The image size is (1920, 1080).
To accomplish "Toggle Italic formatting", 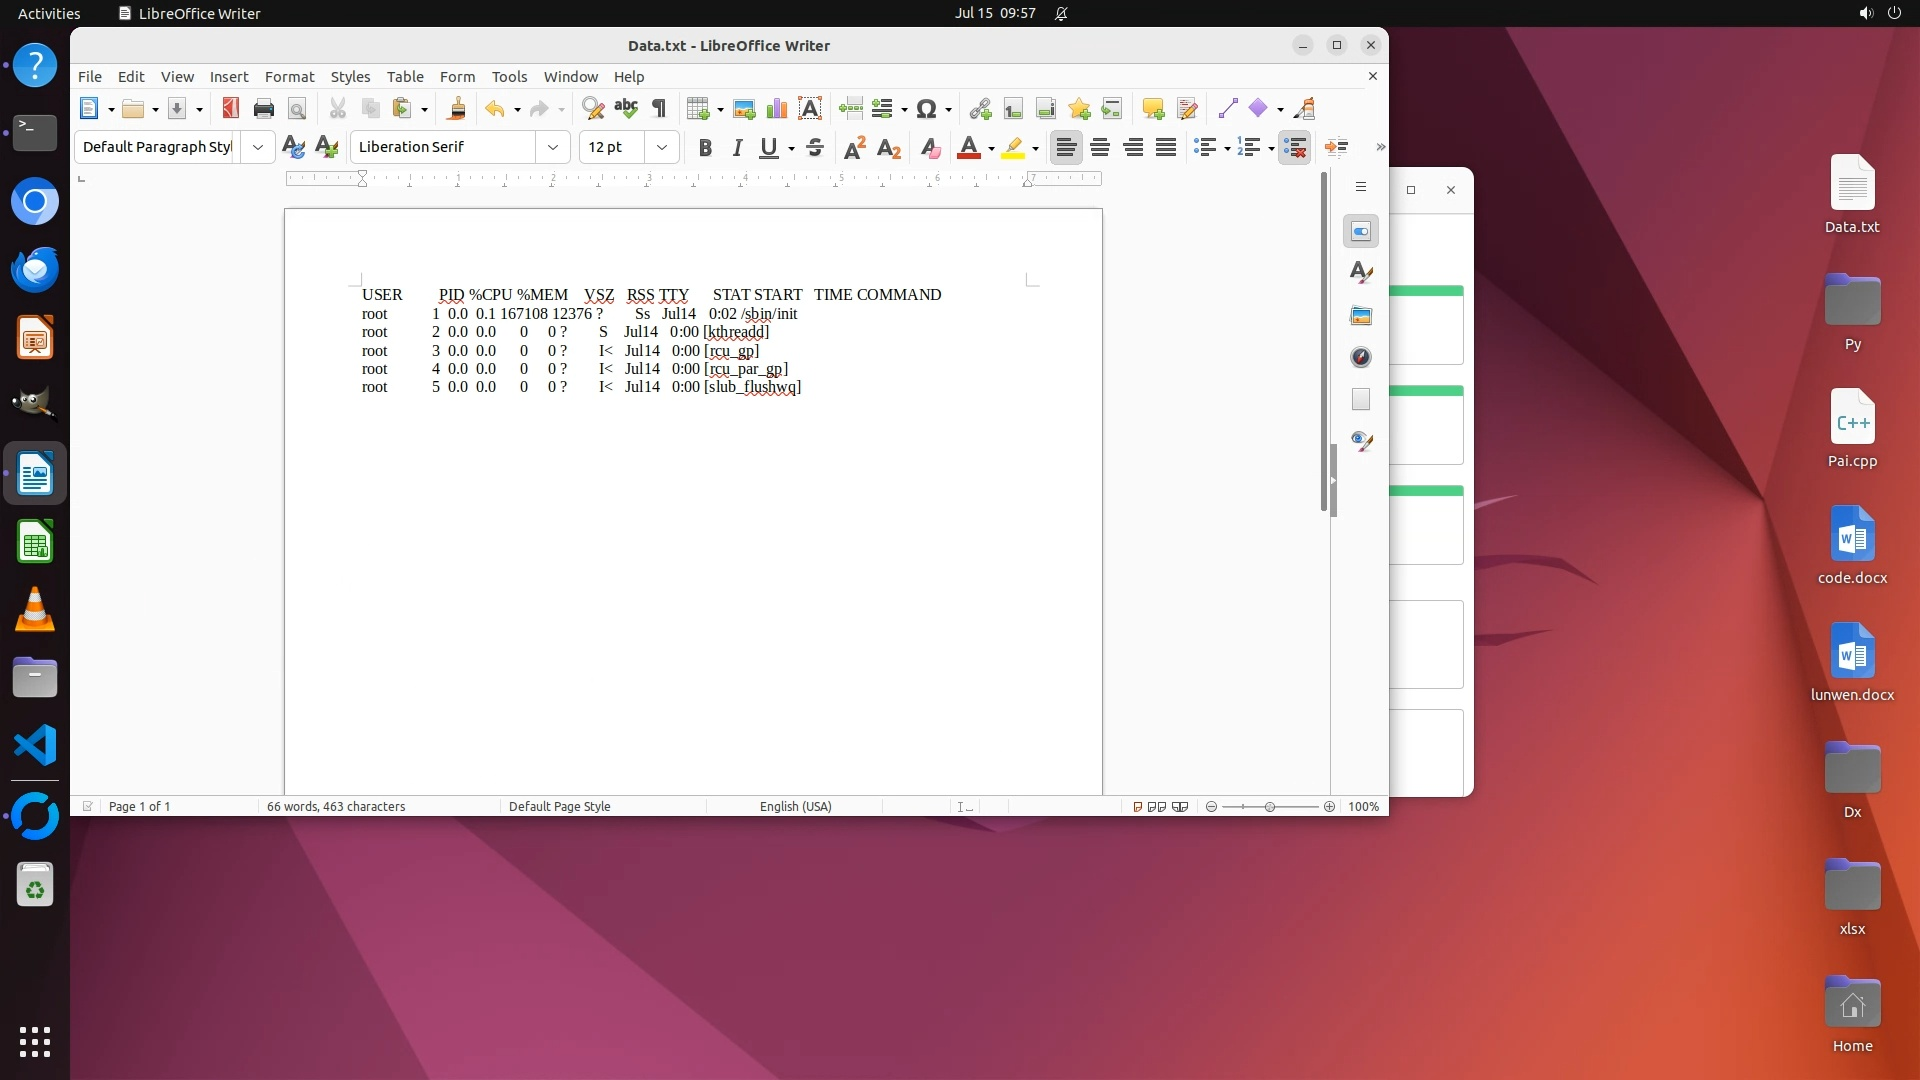I will pyautogui.click(x=737, y=148).
